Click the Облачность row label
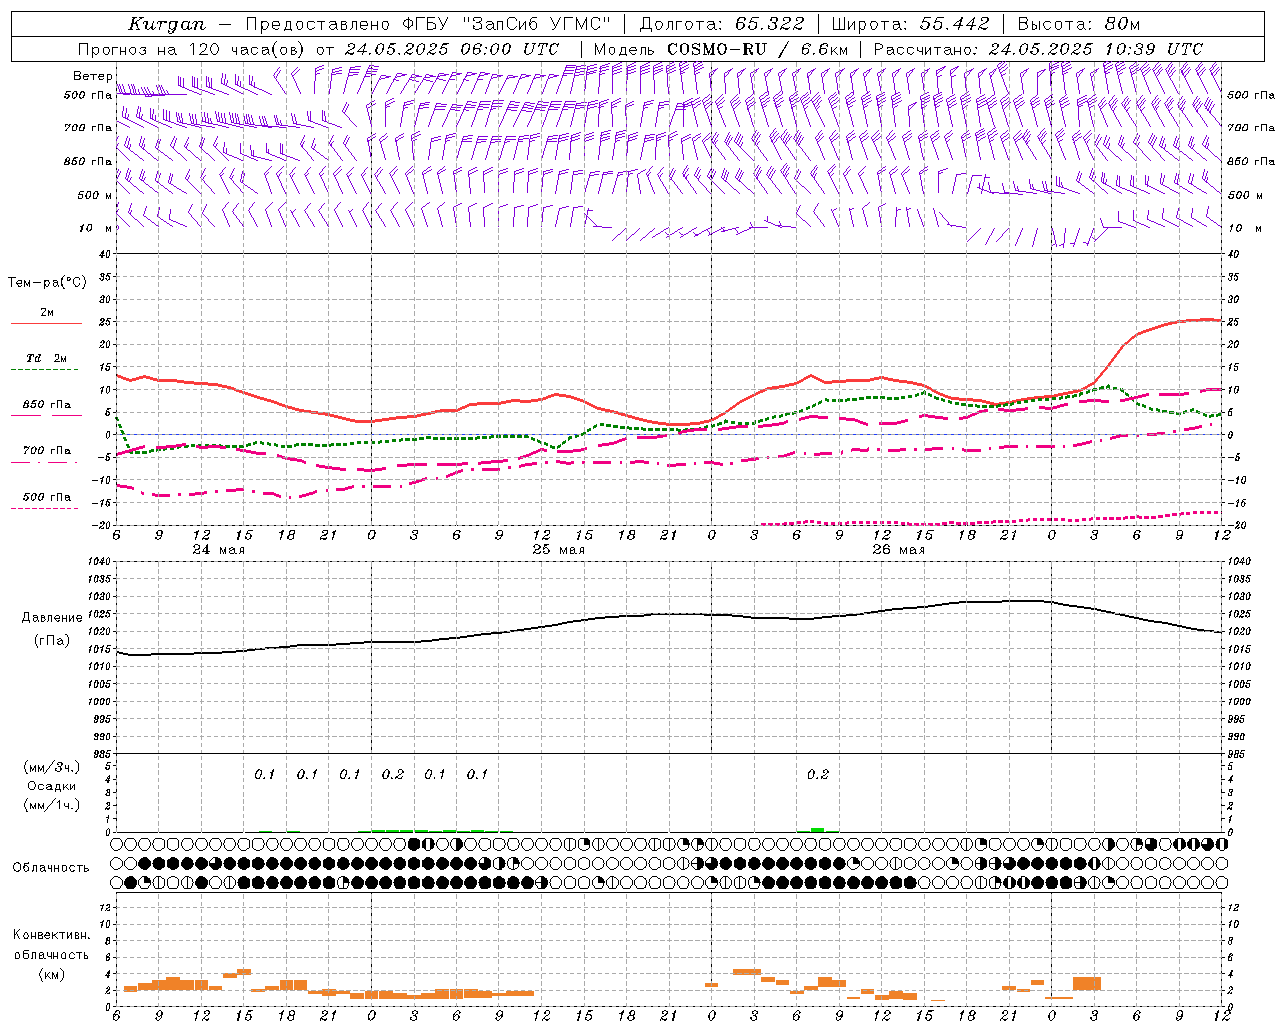Screen dimensions: 1280x1024 pyautogui.click(x=51, y=867)
